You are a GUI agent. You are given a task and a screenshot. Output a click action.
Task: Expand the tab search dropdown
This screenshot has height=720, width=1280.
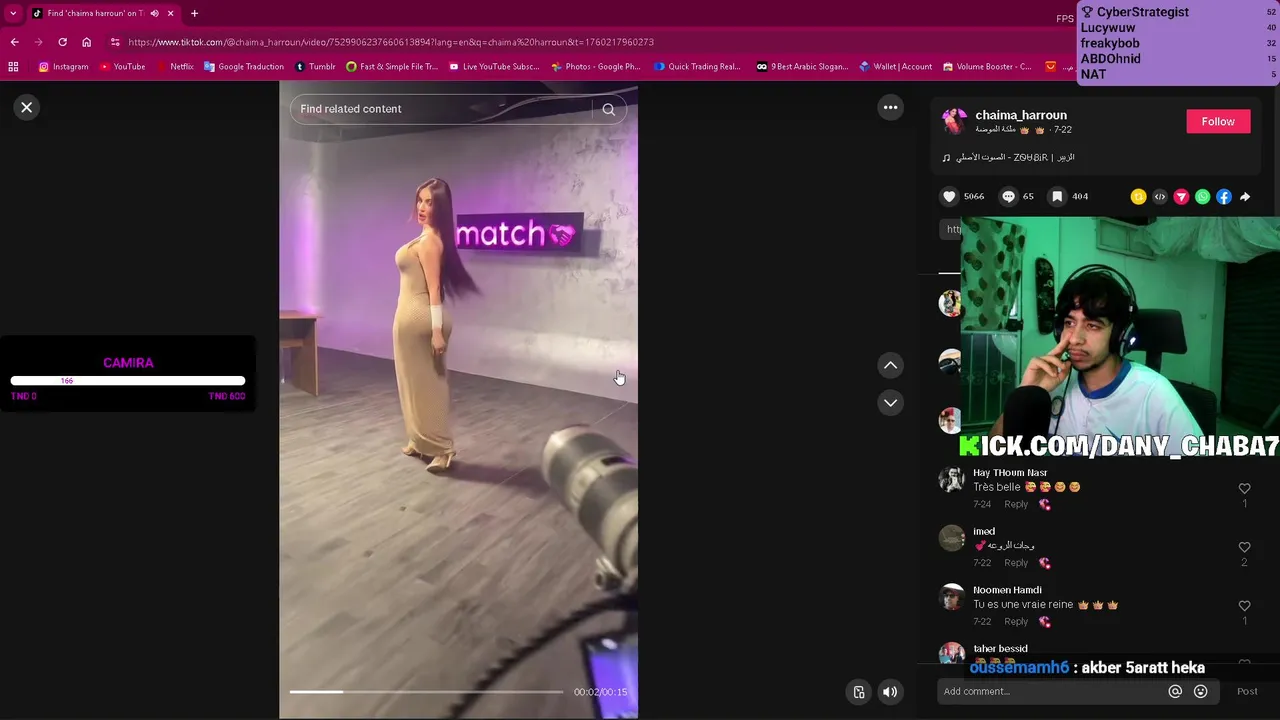(x=13, y=13)
